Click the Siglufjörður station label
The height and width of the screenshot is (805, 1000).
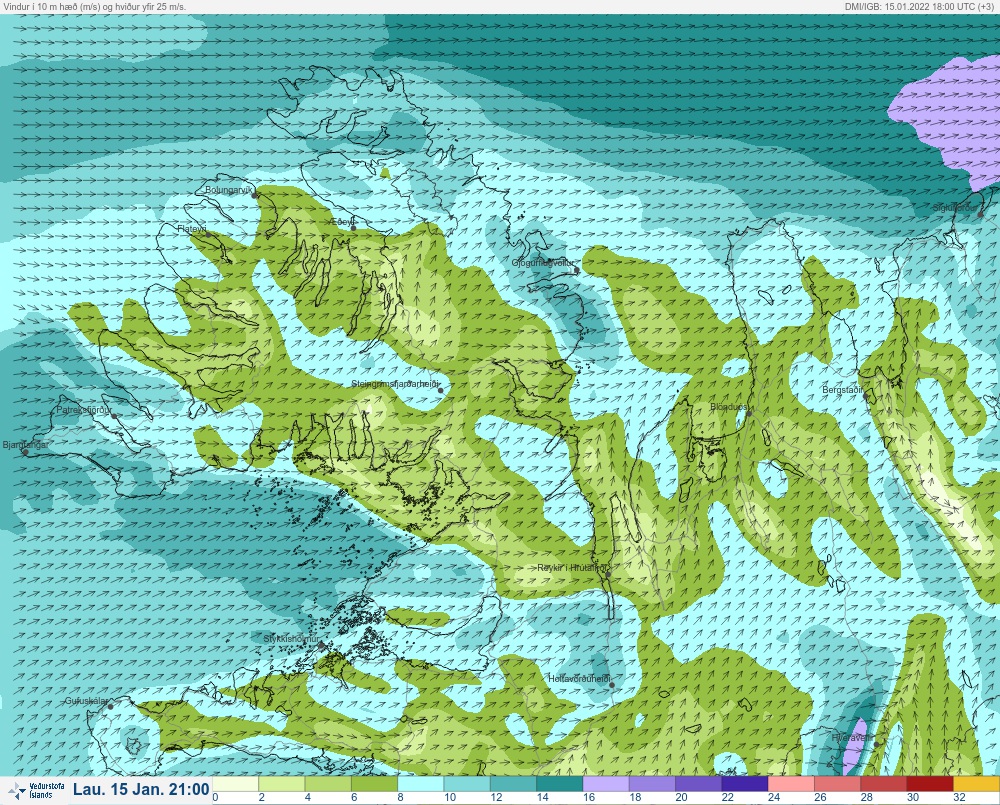pyautogui.click(x=955, y=208)
